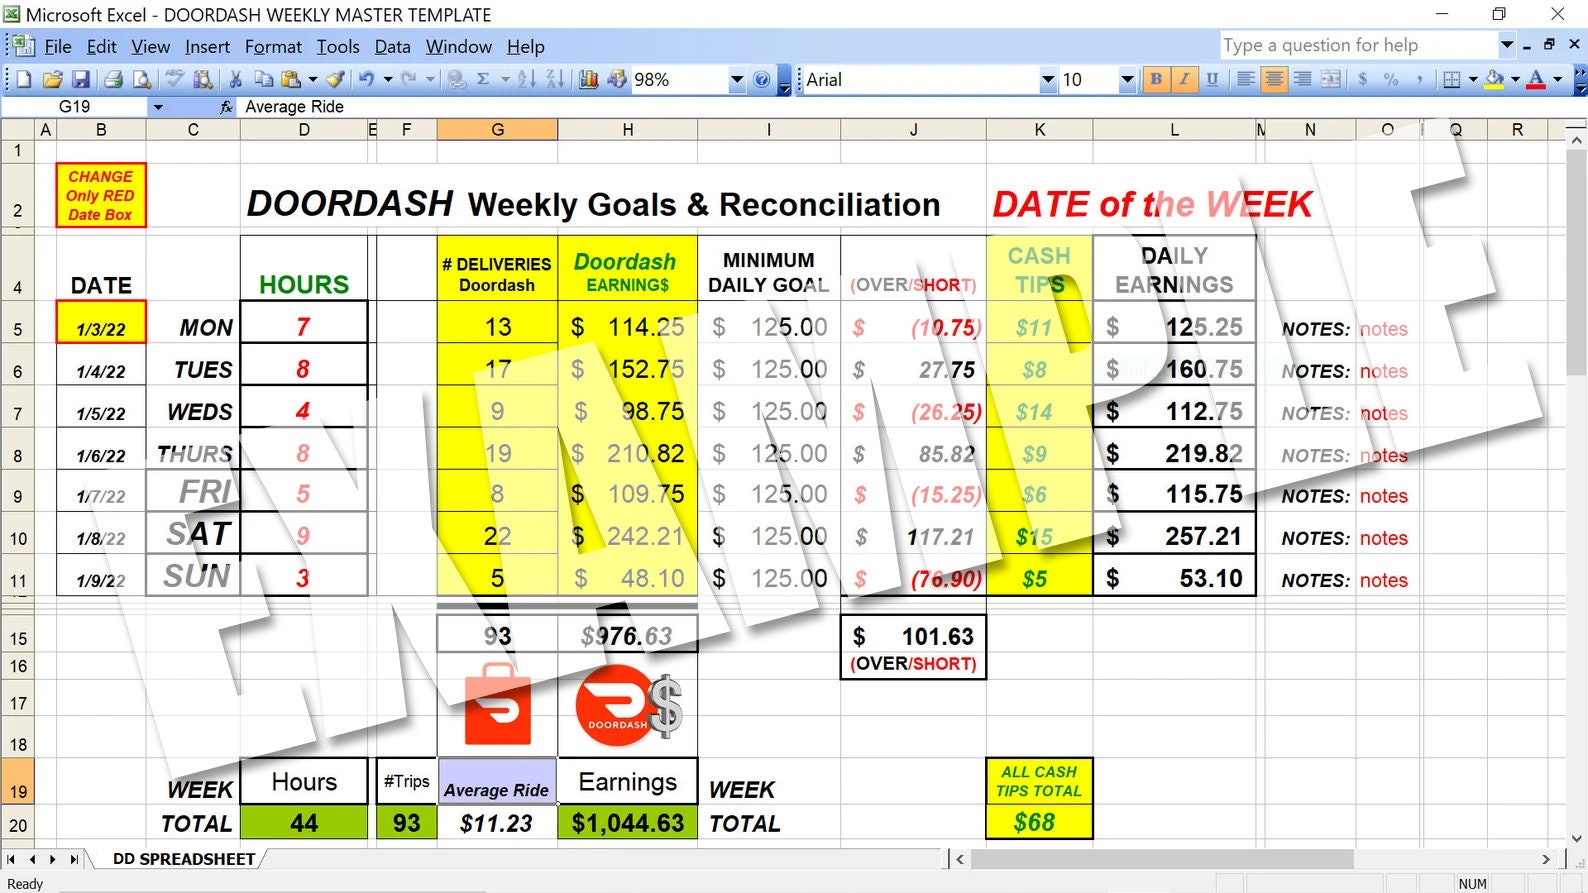
Task: Open the Arial font name dropdown
Action: coord(1048,79)
